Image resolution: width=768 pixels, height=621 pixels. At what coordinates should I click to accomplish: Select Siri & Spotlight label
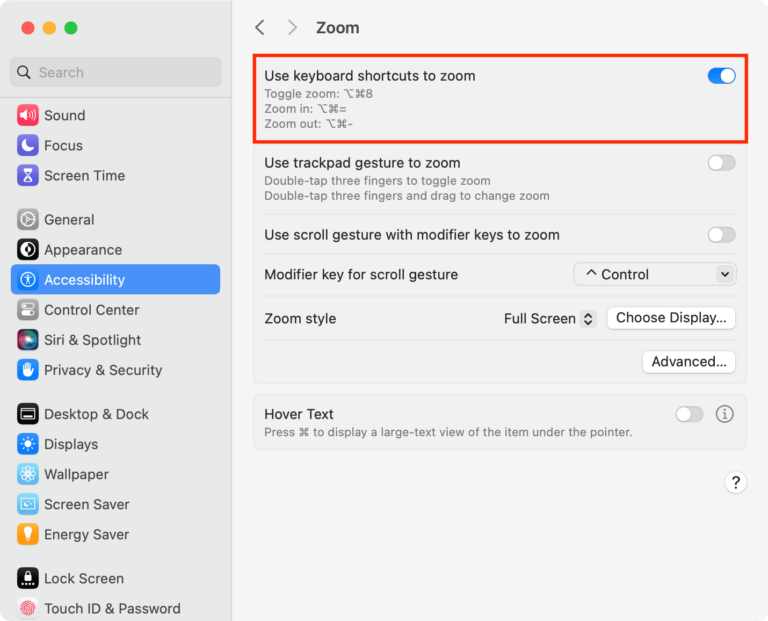click(x=93, y=340)
